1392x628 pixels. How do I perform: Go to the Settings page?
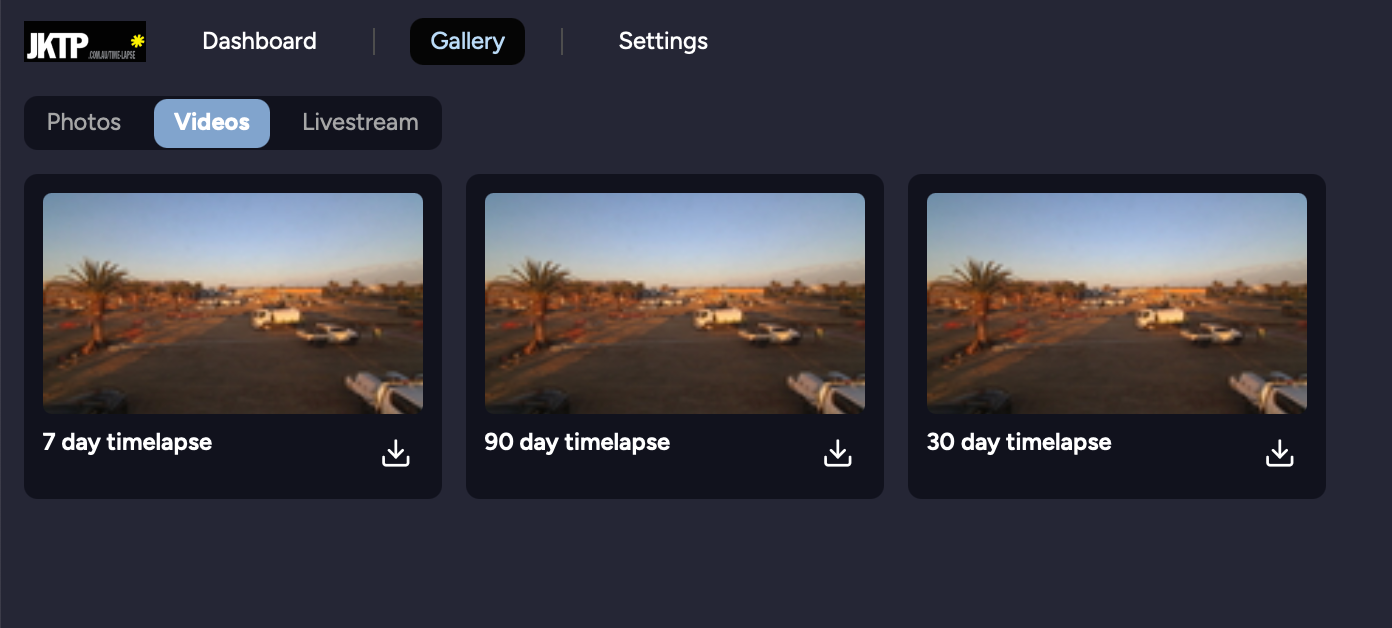pos(663,41)
